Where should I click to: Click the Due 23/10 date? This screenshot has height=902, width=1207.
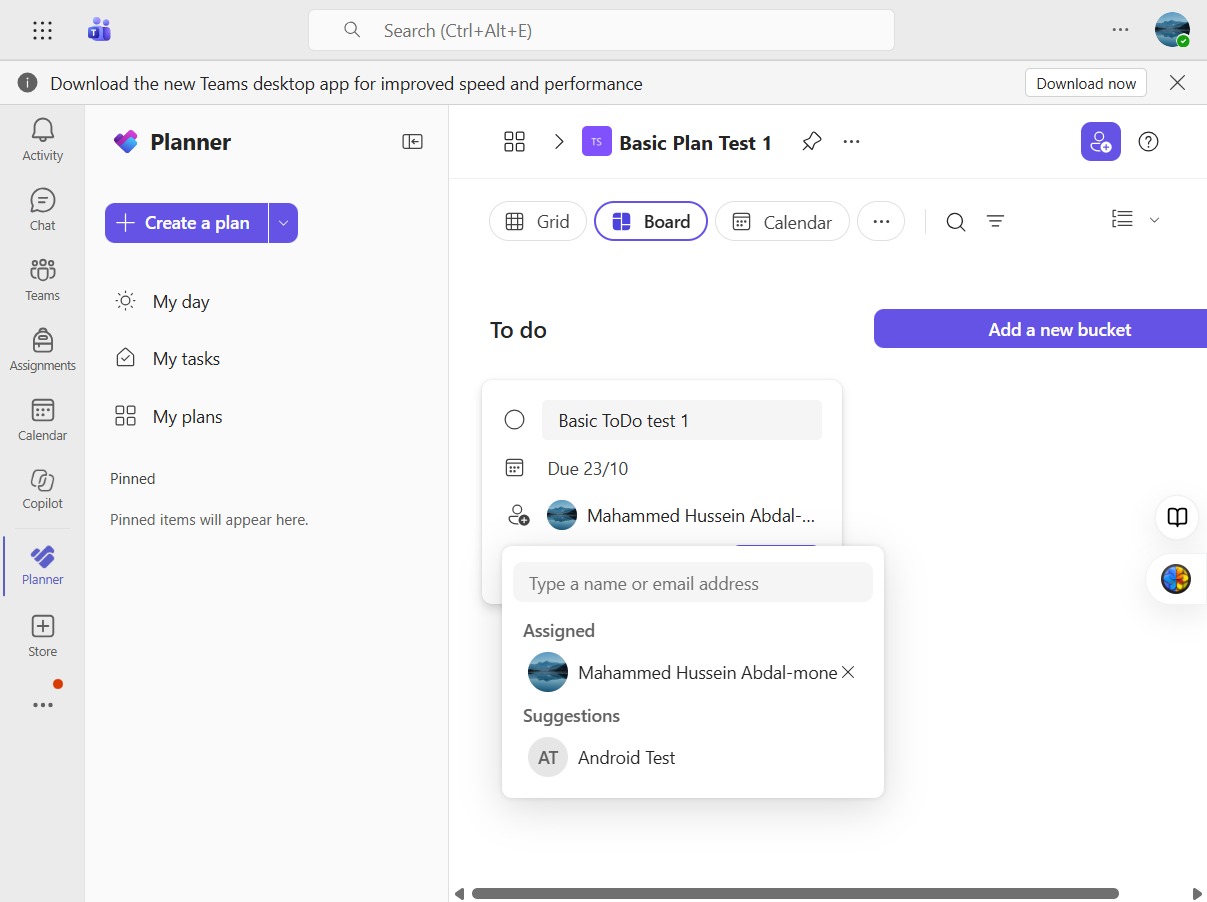pos(588,469)
